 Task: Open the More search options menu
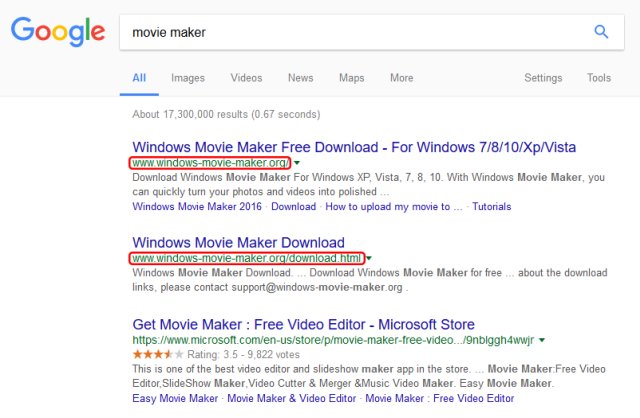pos(401,78)
